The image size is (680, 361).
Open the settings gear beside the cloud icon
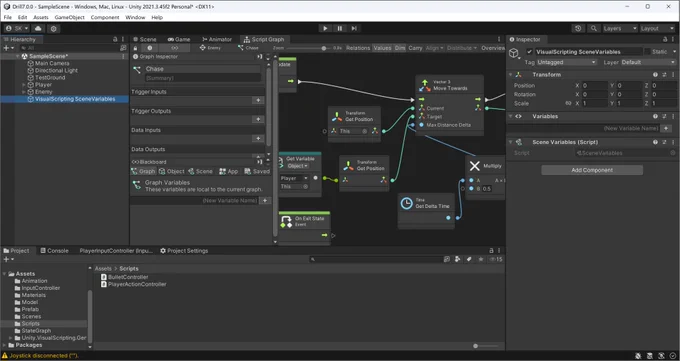click(x=54, y=29)
